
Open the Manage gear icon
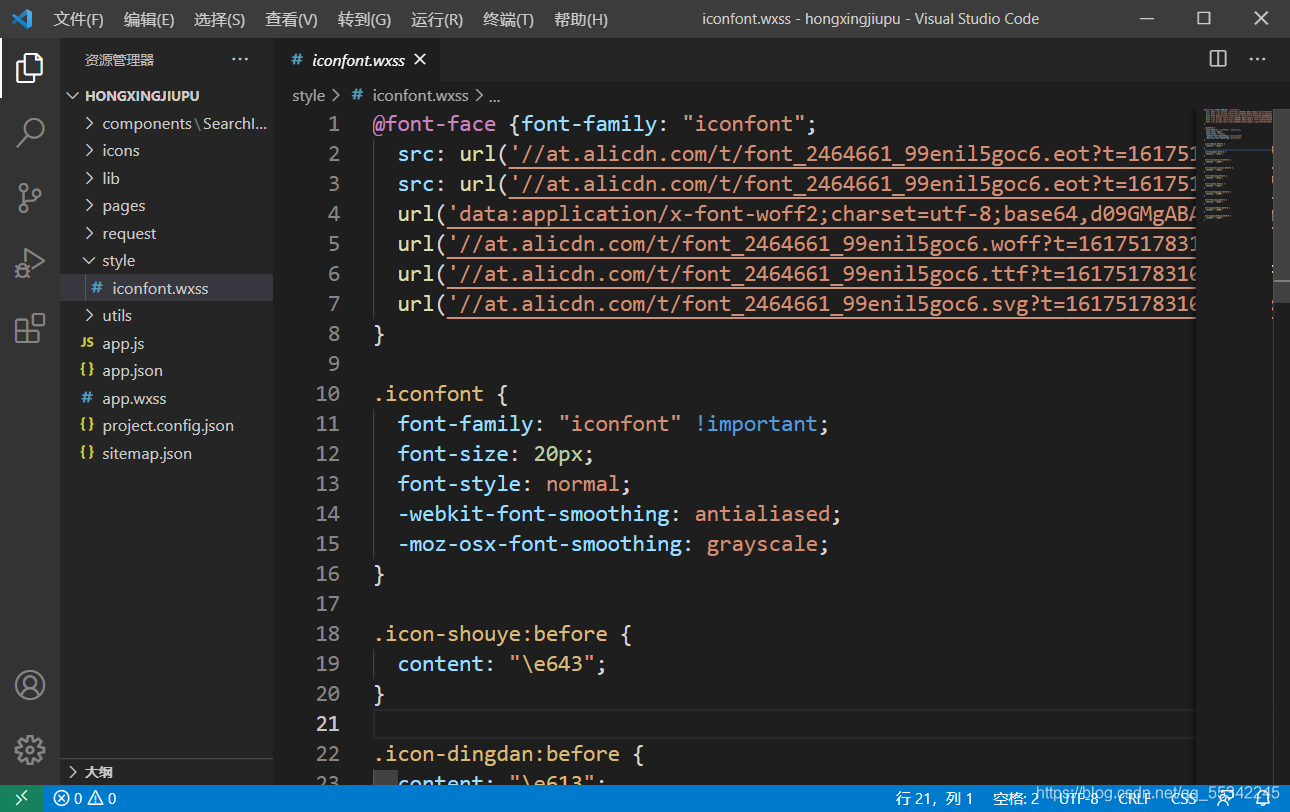30,749
